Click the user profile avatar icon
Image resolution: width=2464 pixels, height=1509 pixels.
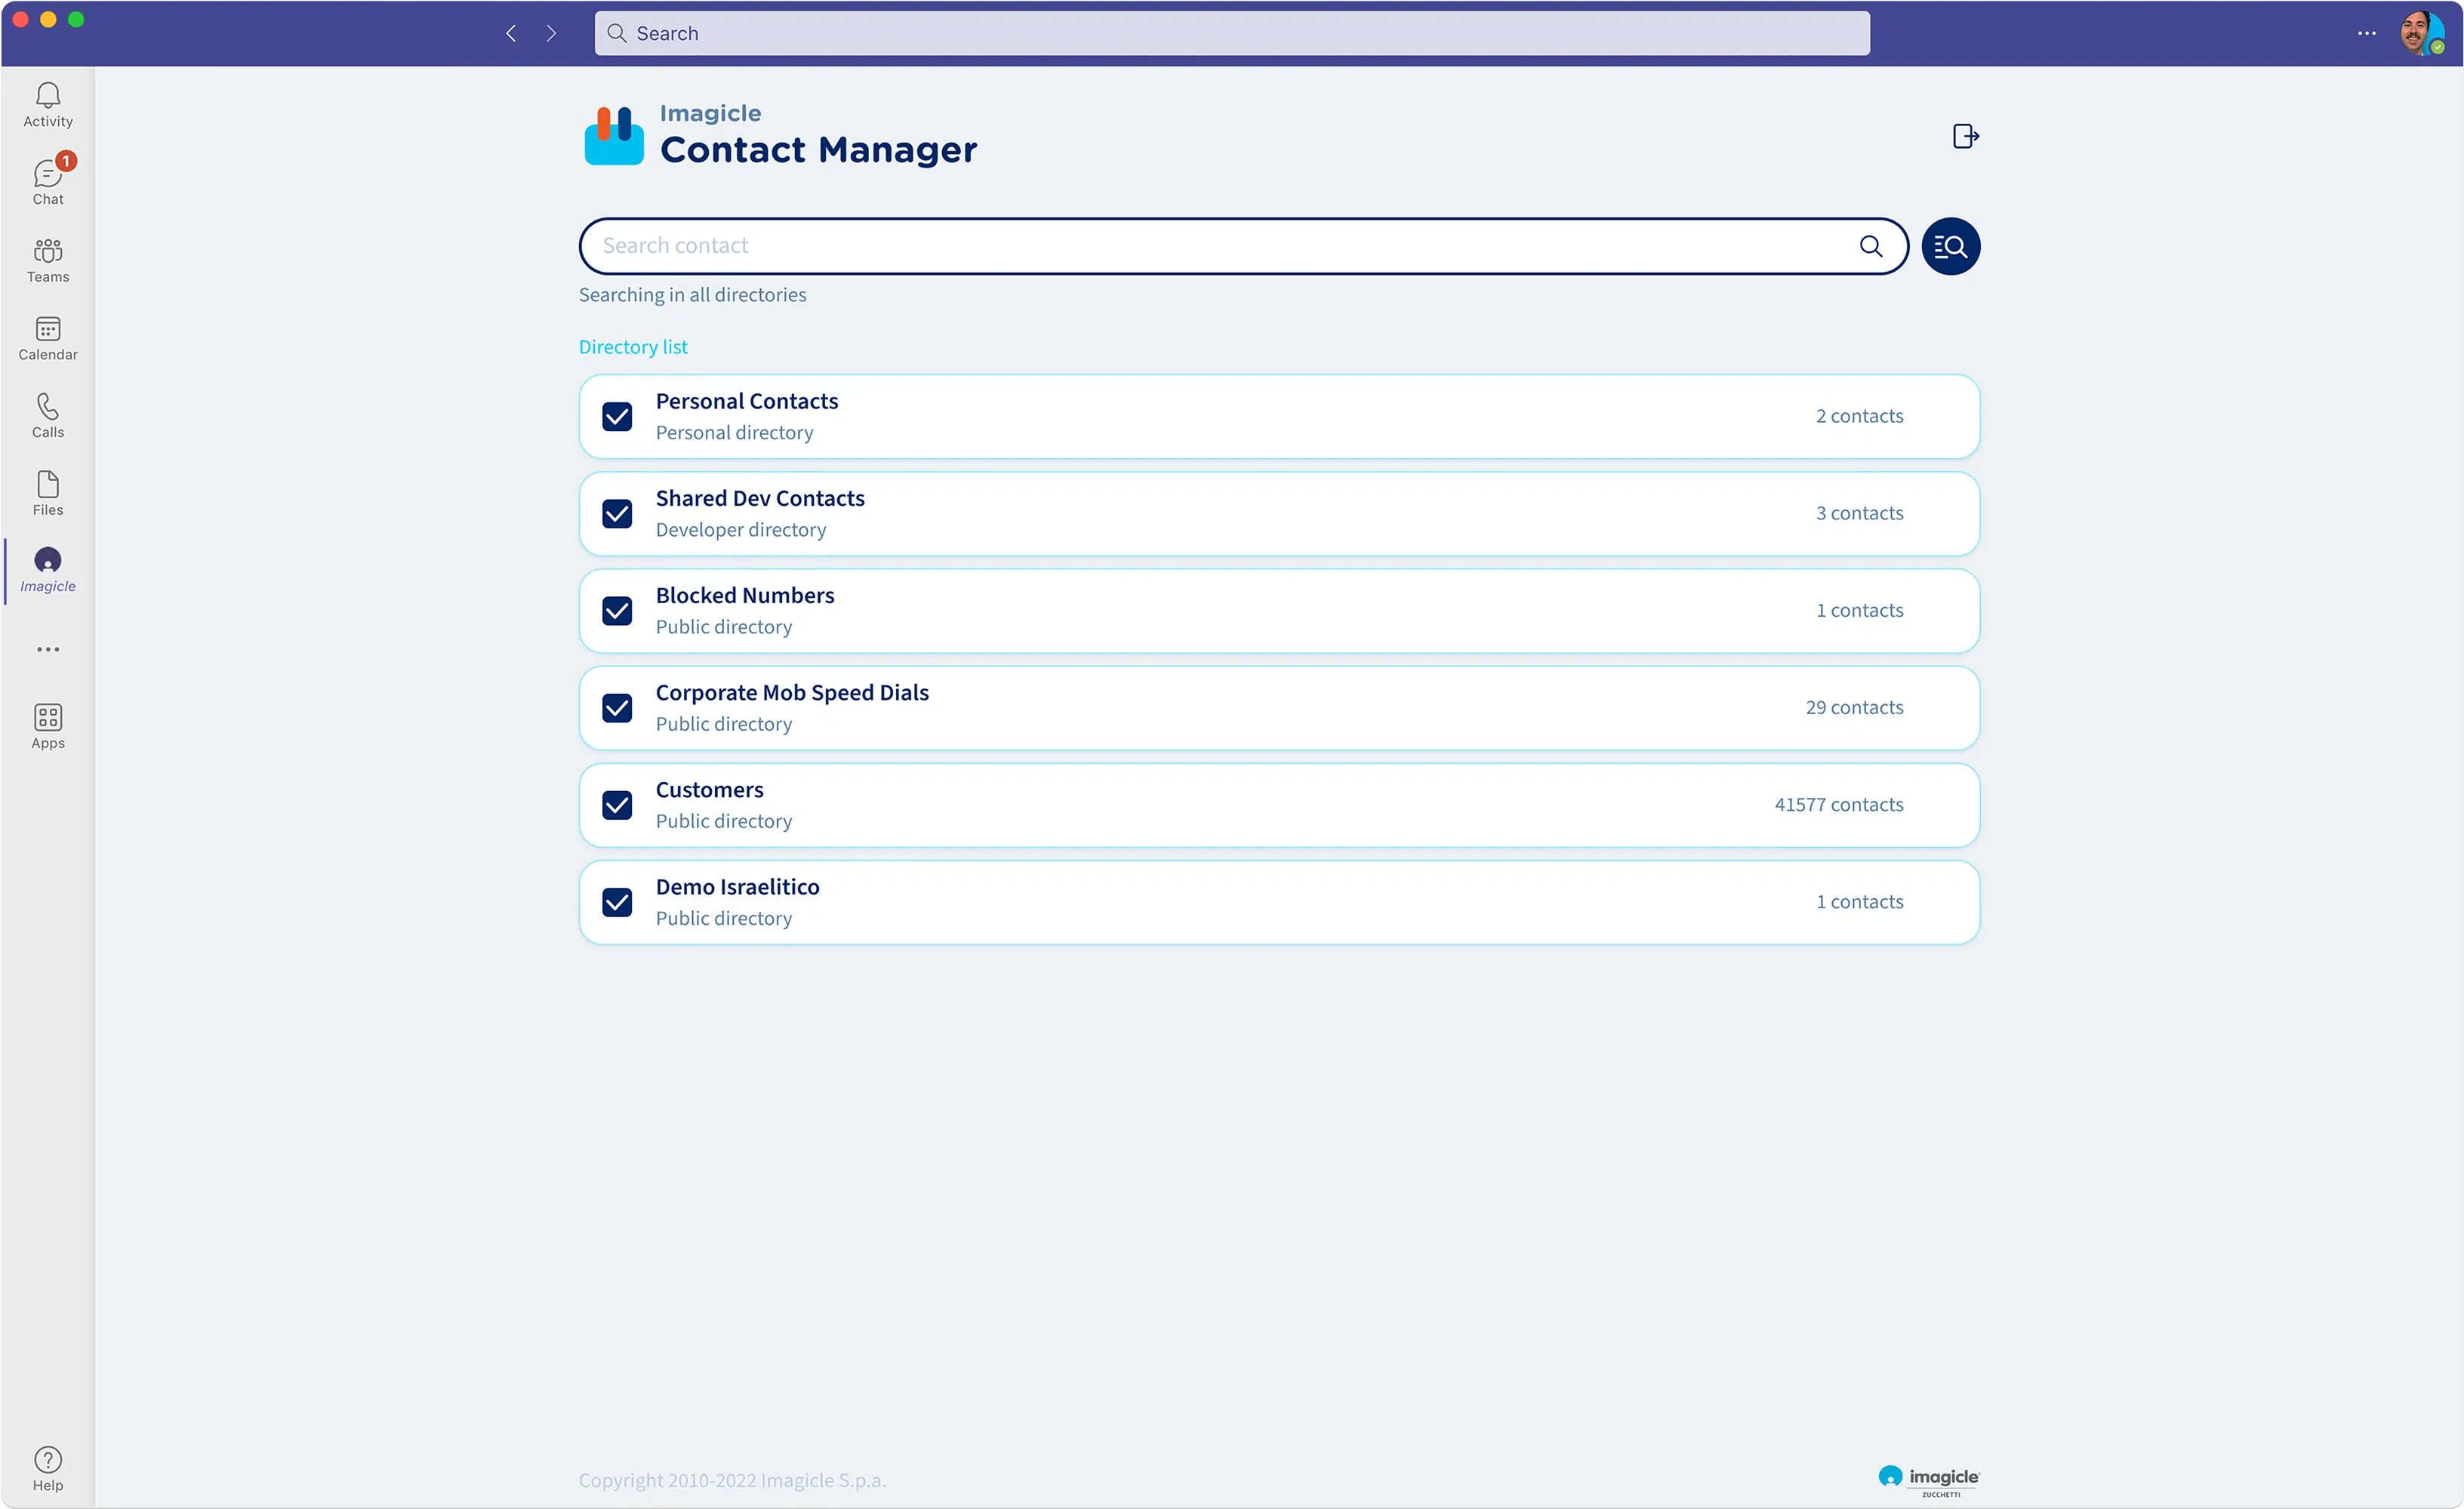click(x=2423, y=32)
